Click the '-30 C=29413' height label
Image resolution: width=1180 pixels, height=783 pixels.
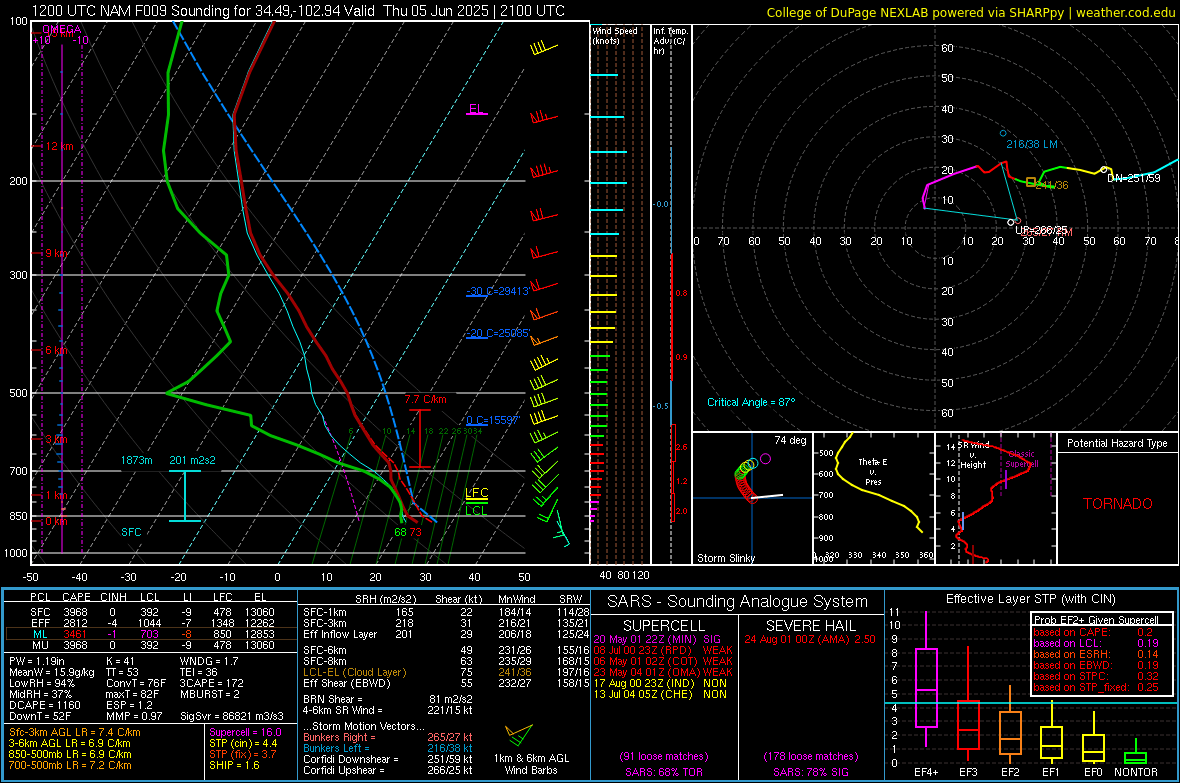pyautogui.click(x=498, y=291)
